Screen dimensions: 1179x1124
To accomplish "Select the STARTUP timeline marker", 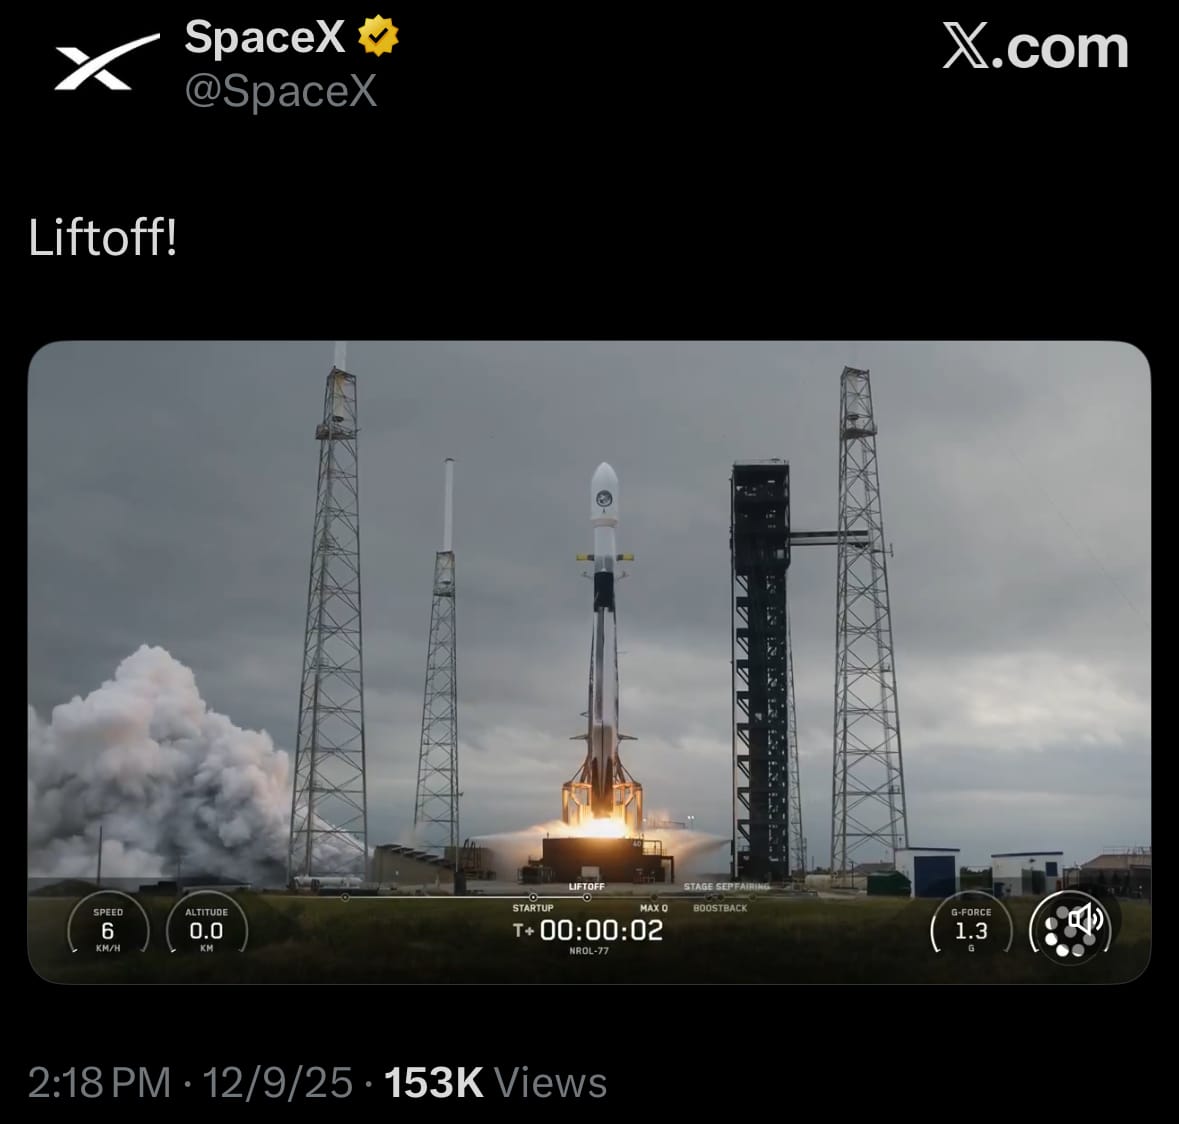I will (533, 903).
